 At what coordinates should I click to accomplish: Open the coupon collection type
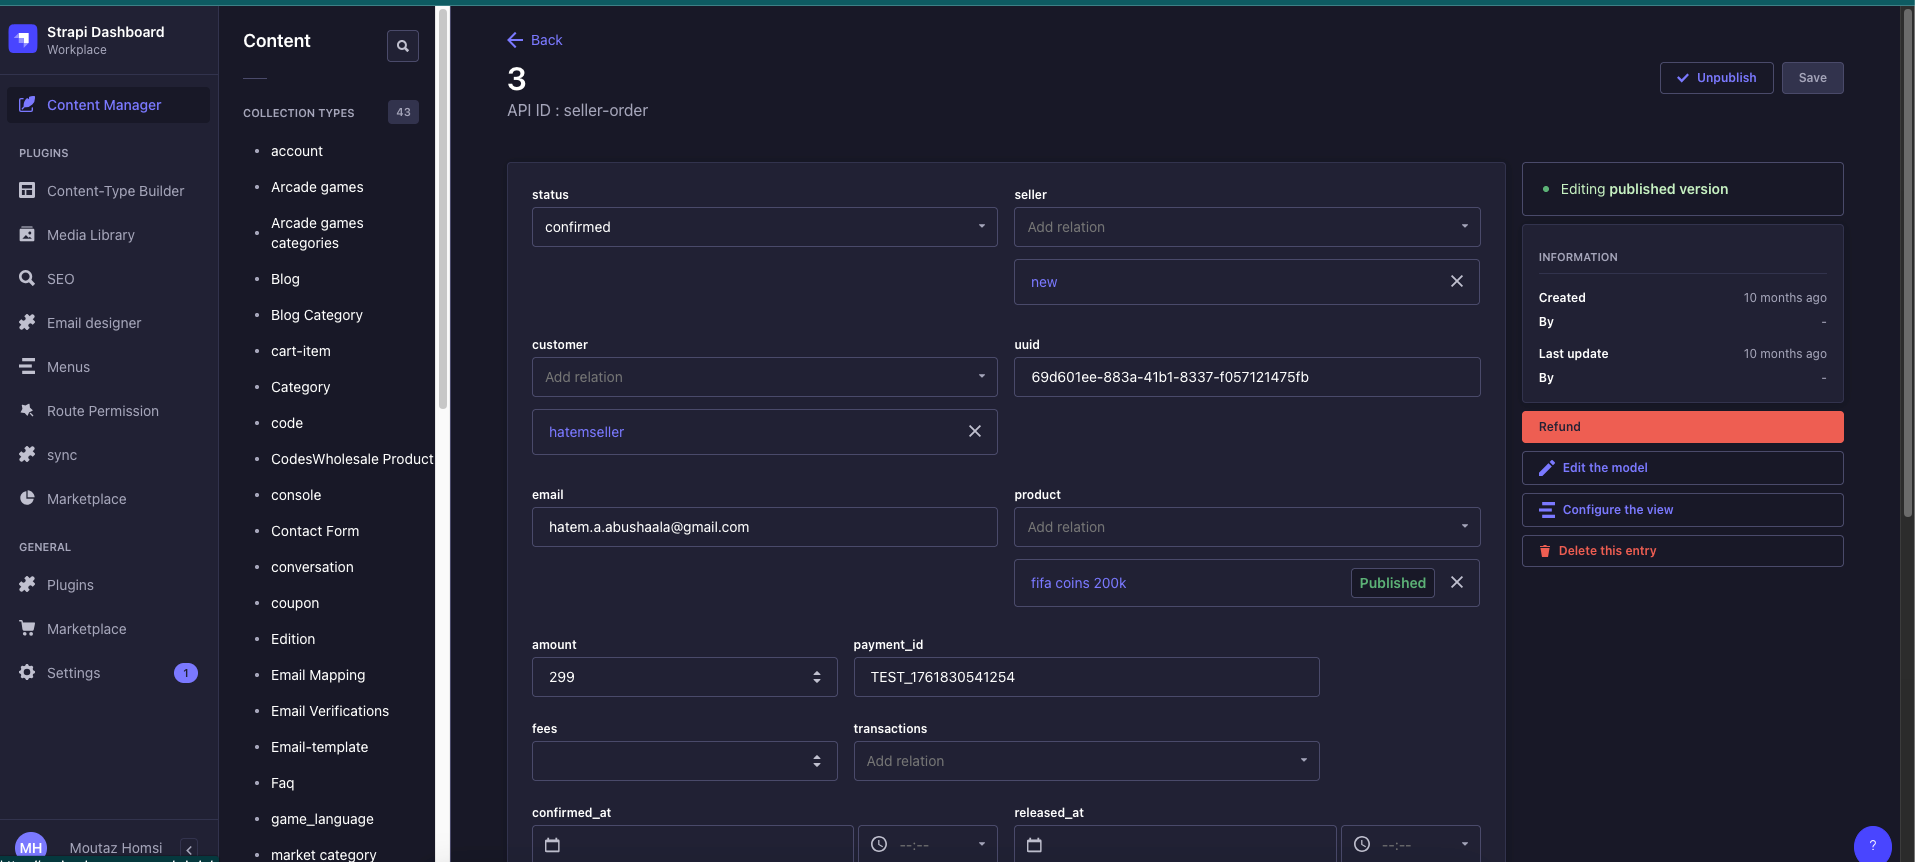[295, 603]
